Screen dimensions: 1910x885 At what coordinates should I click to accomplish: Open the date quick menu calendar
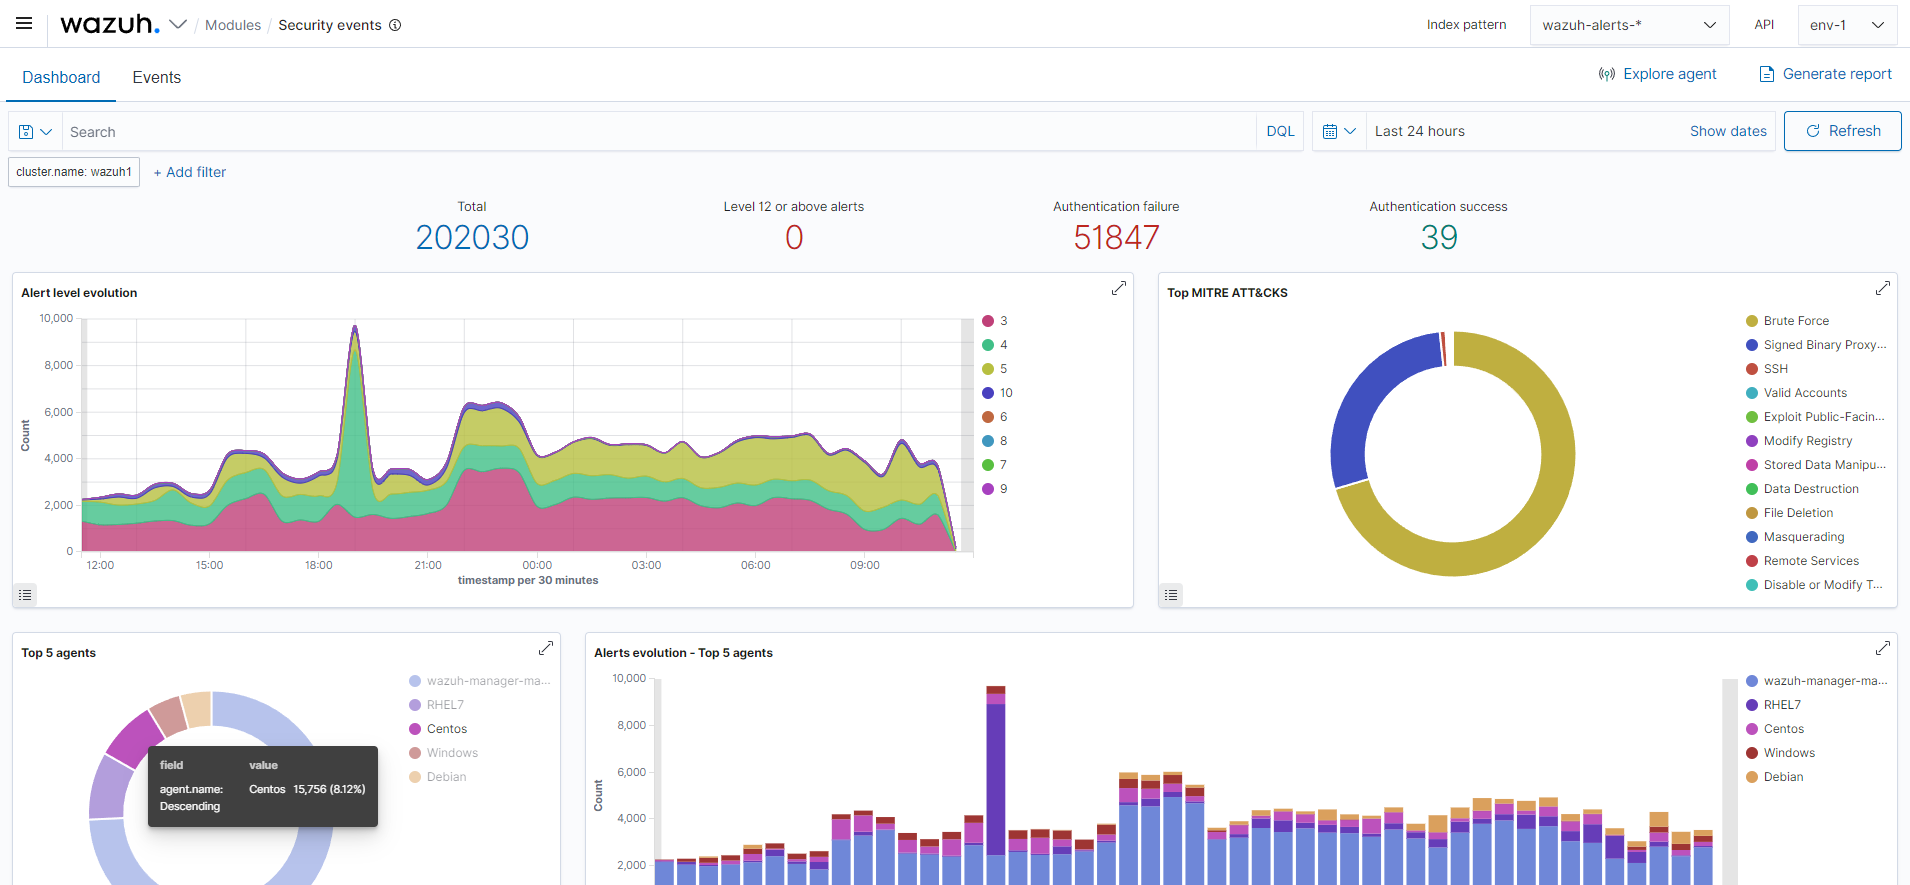(x=1338, y=131)
